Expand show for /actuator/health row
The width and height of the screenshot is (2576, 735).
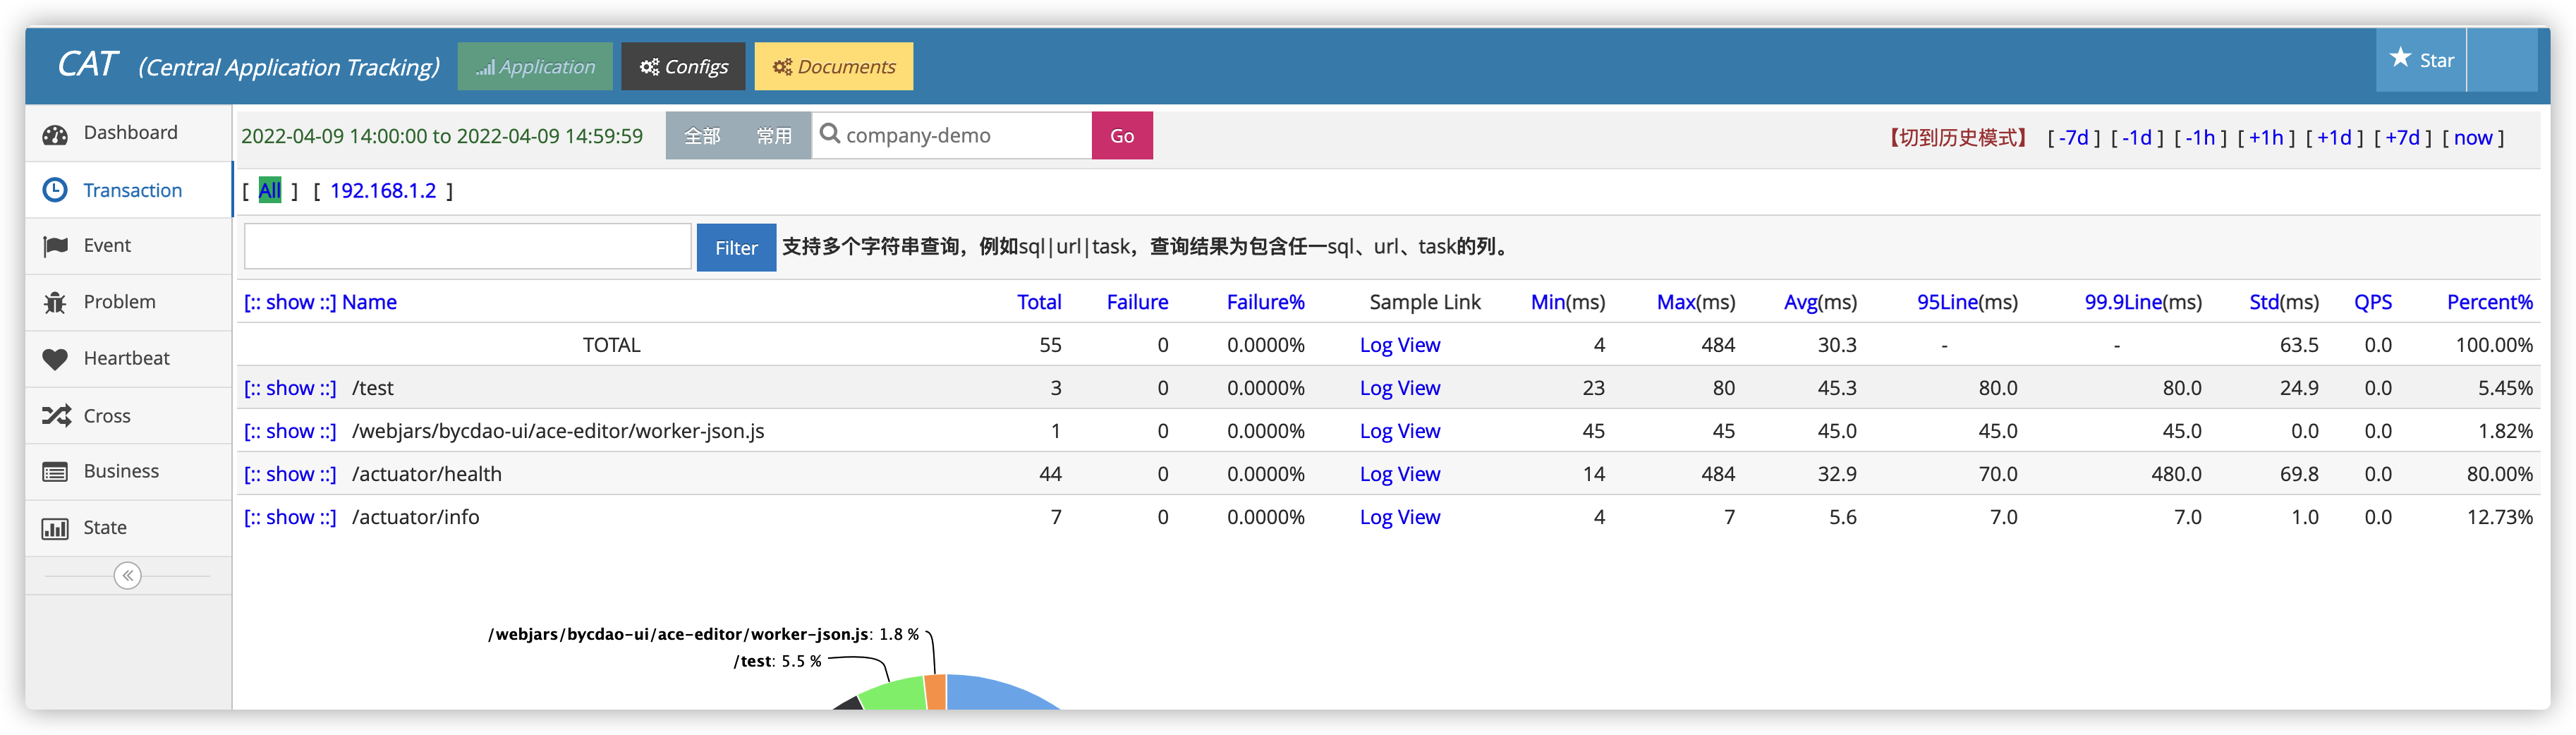[290, 474]
